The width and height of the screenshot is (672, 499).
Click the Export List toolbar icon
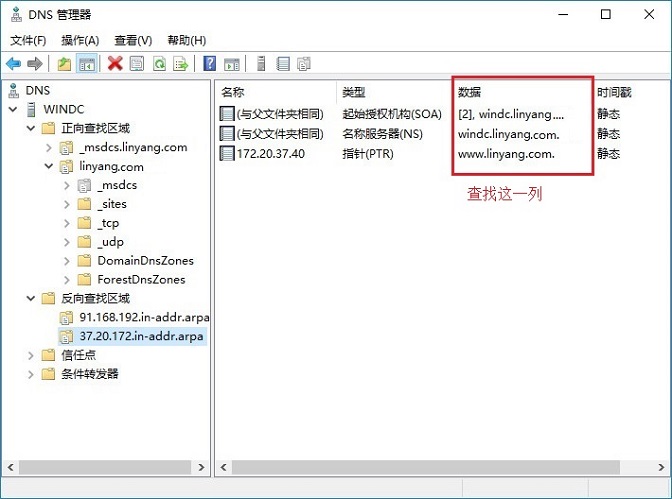[x=180, y=64]
